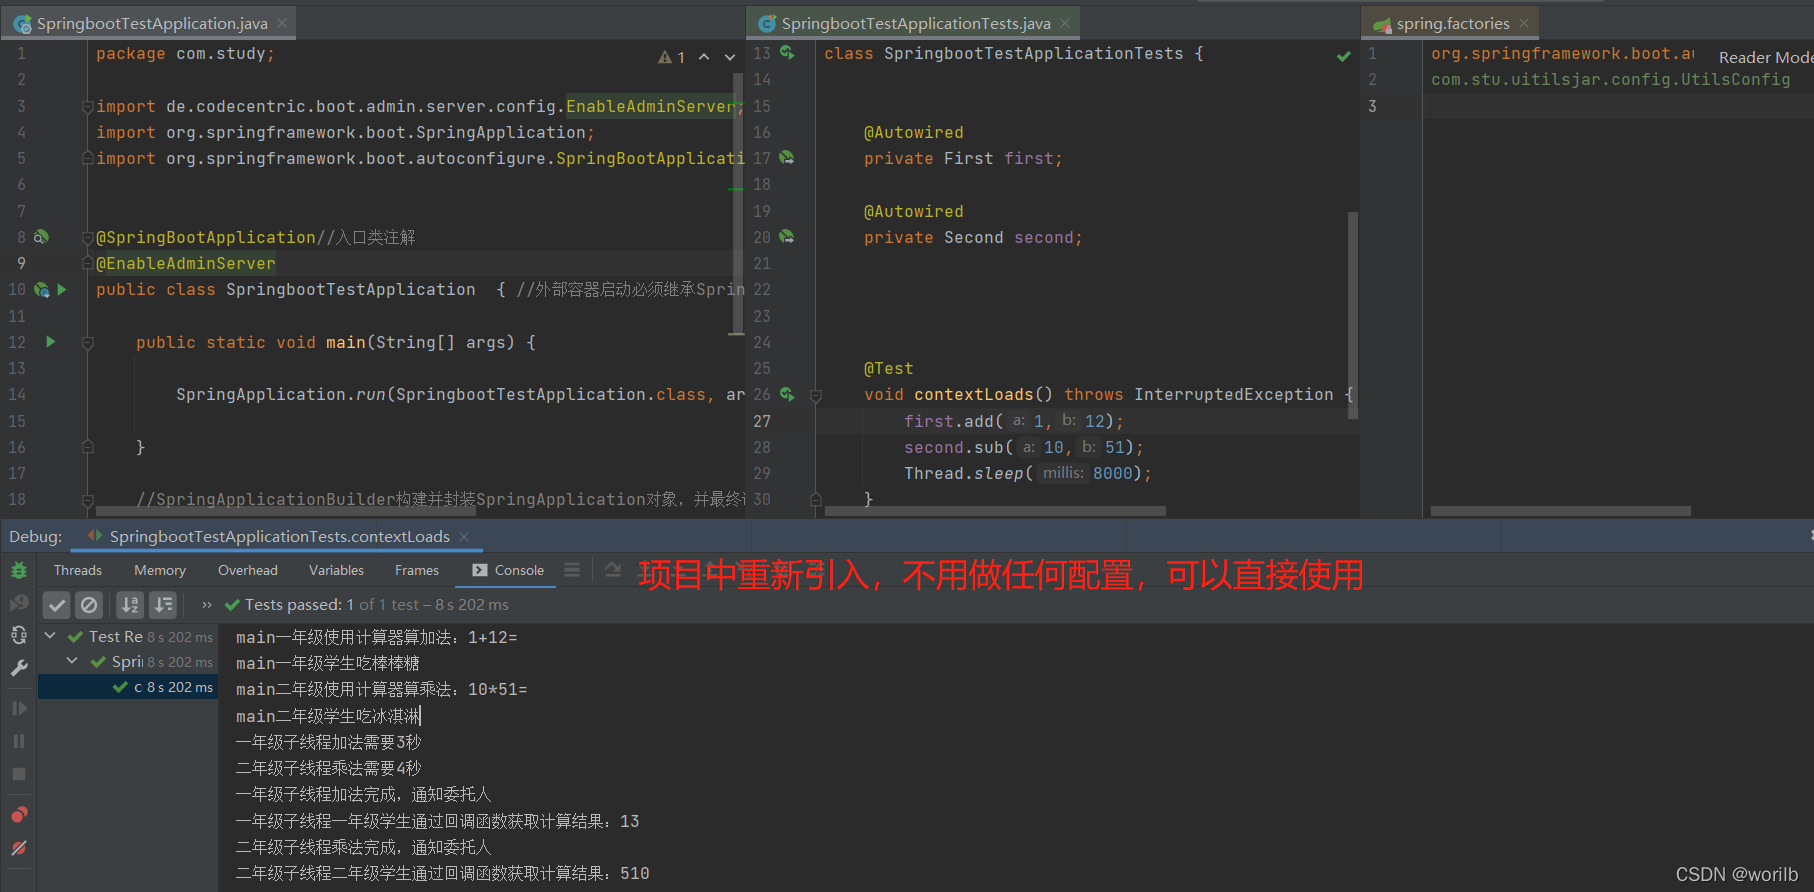Open the SpringbootTestApplicationTests.java editor tab
1814x892 pixels.
[x=915, y=23]
